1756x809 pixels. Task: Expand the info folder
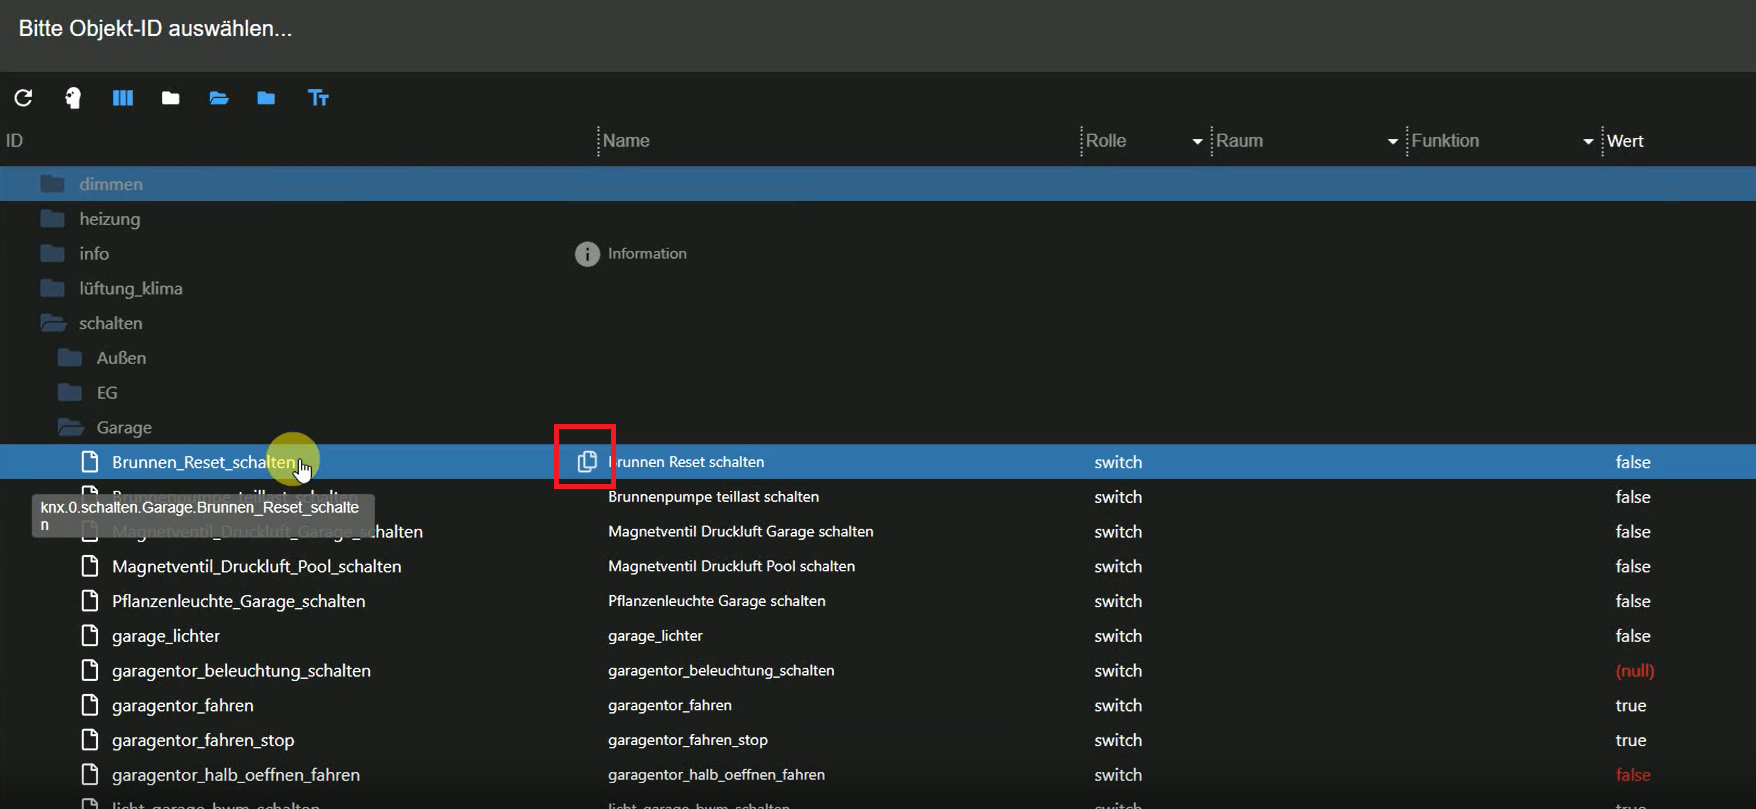[x=52, y=254]
